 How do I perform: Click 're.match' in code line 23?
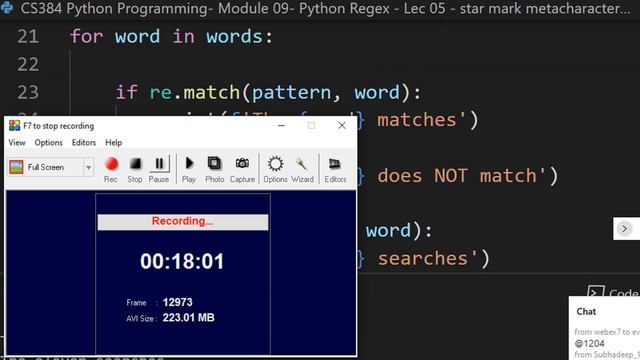pos(195,92)
